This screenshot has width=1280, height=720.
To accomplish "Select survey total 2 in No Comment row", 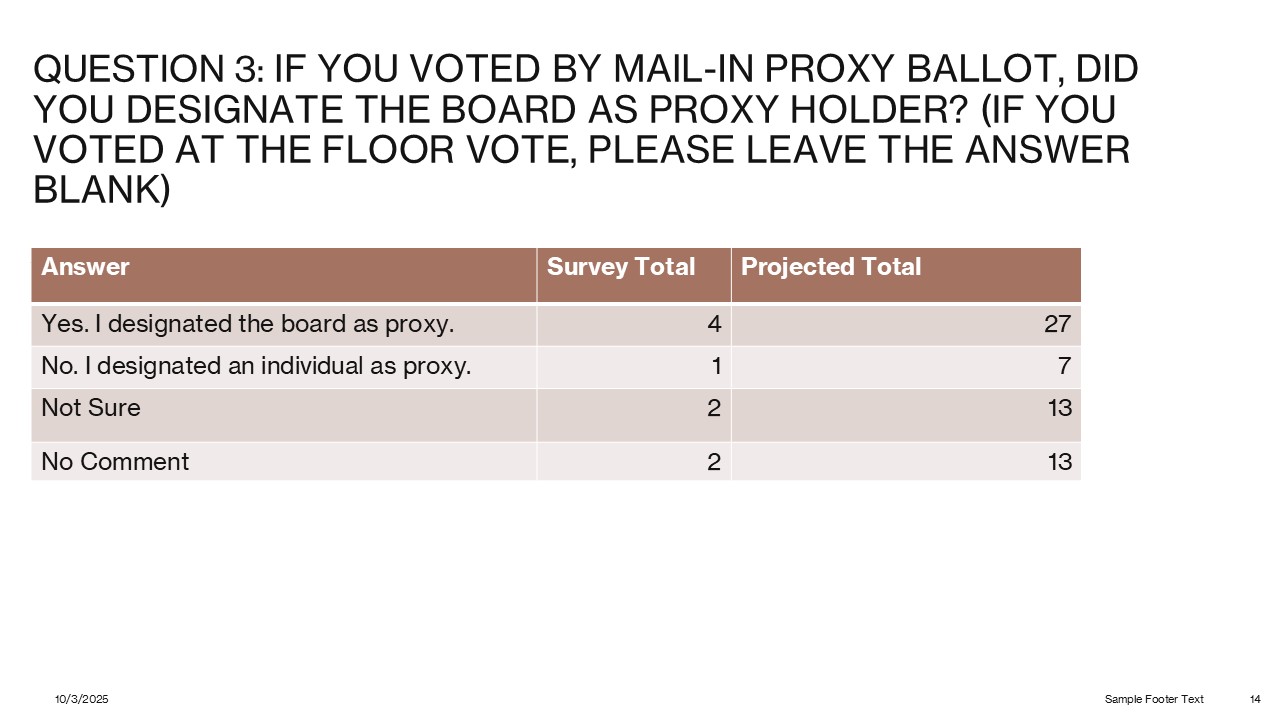I will tap(714, 461).
